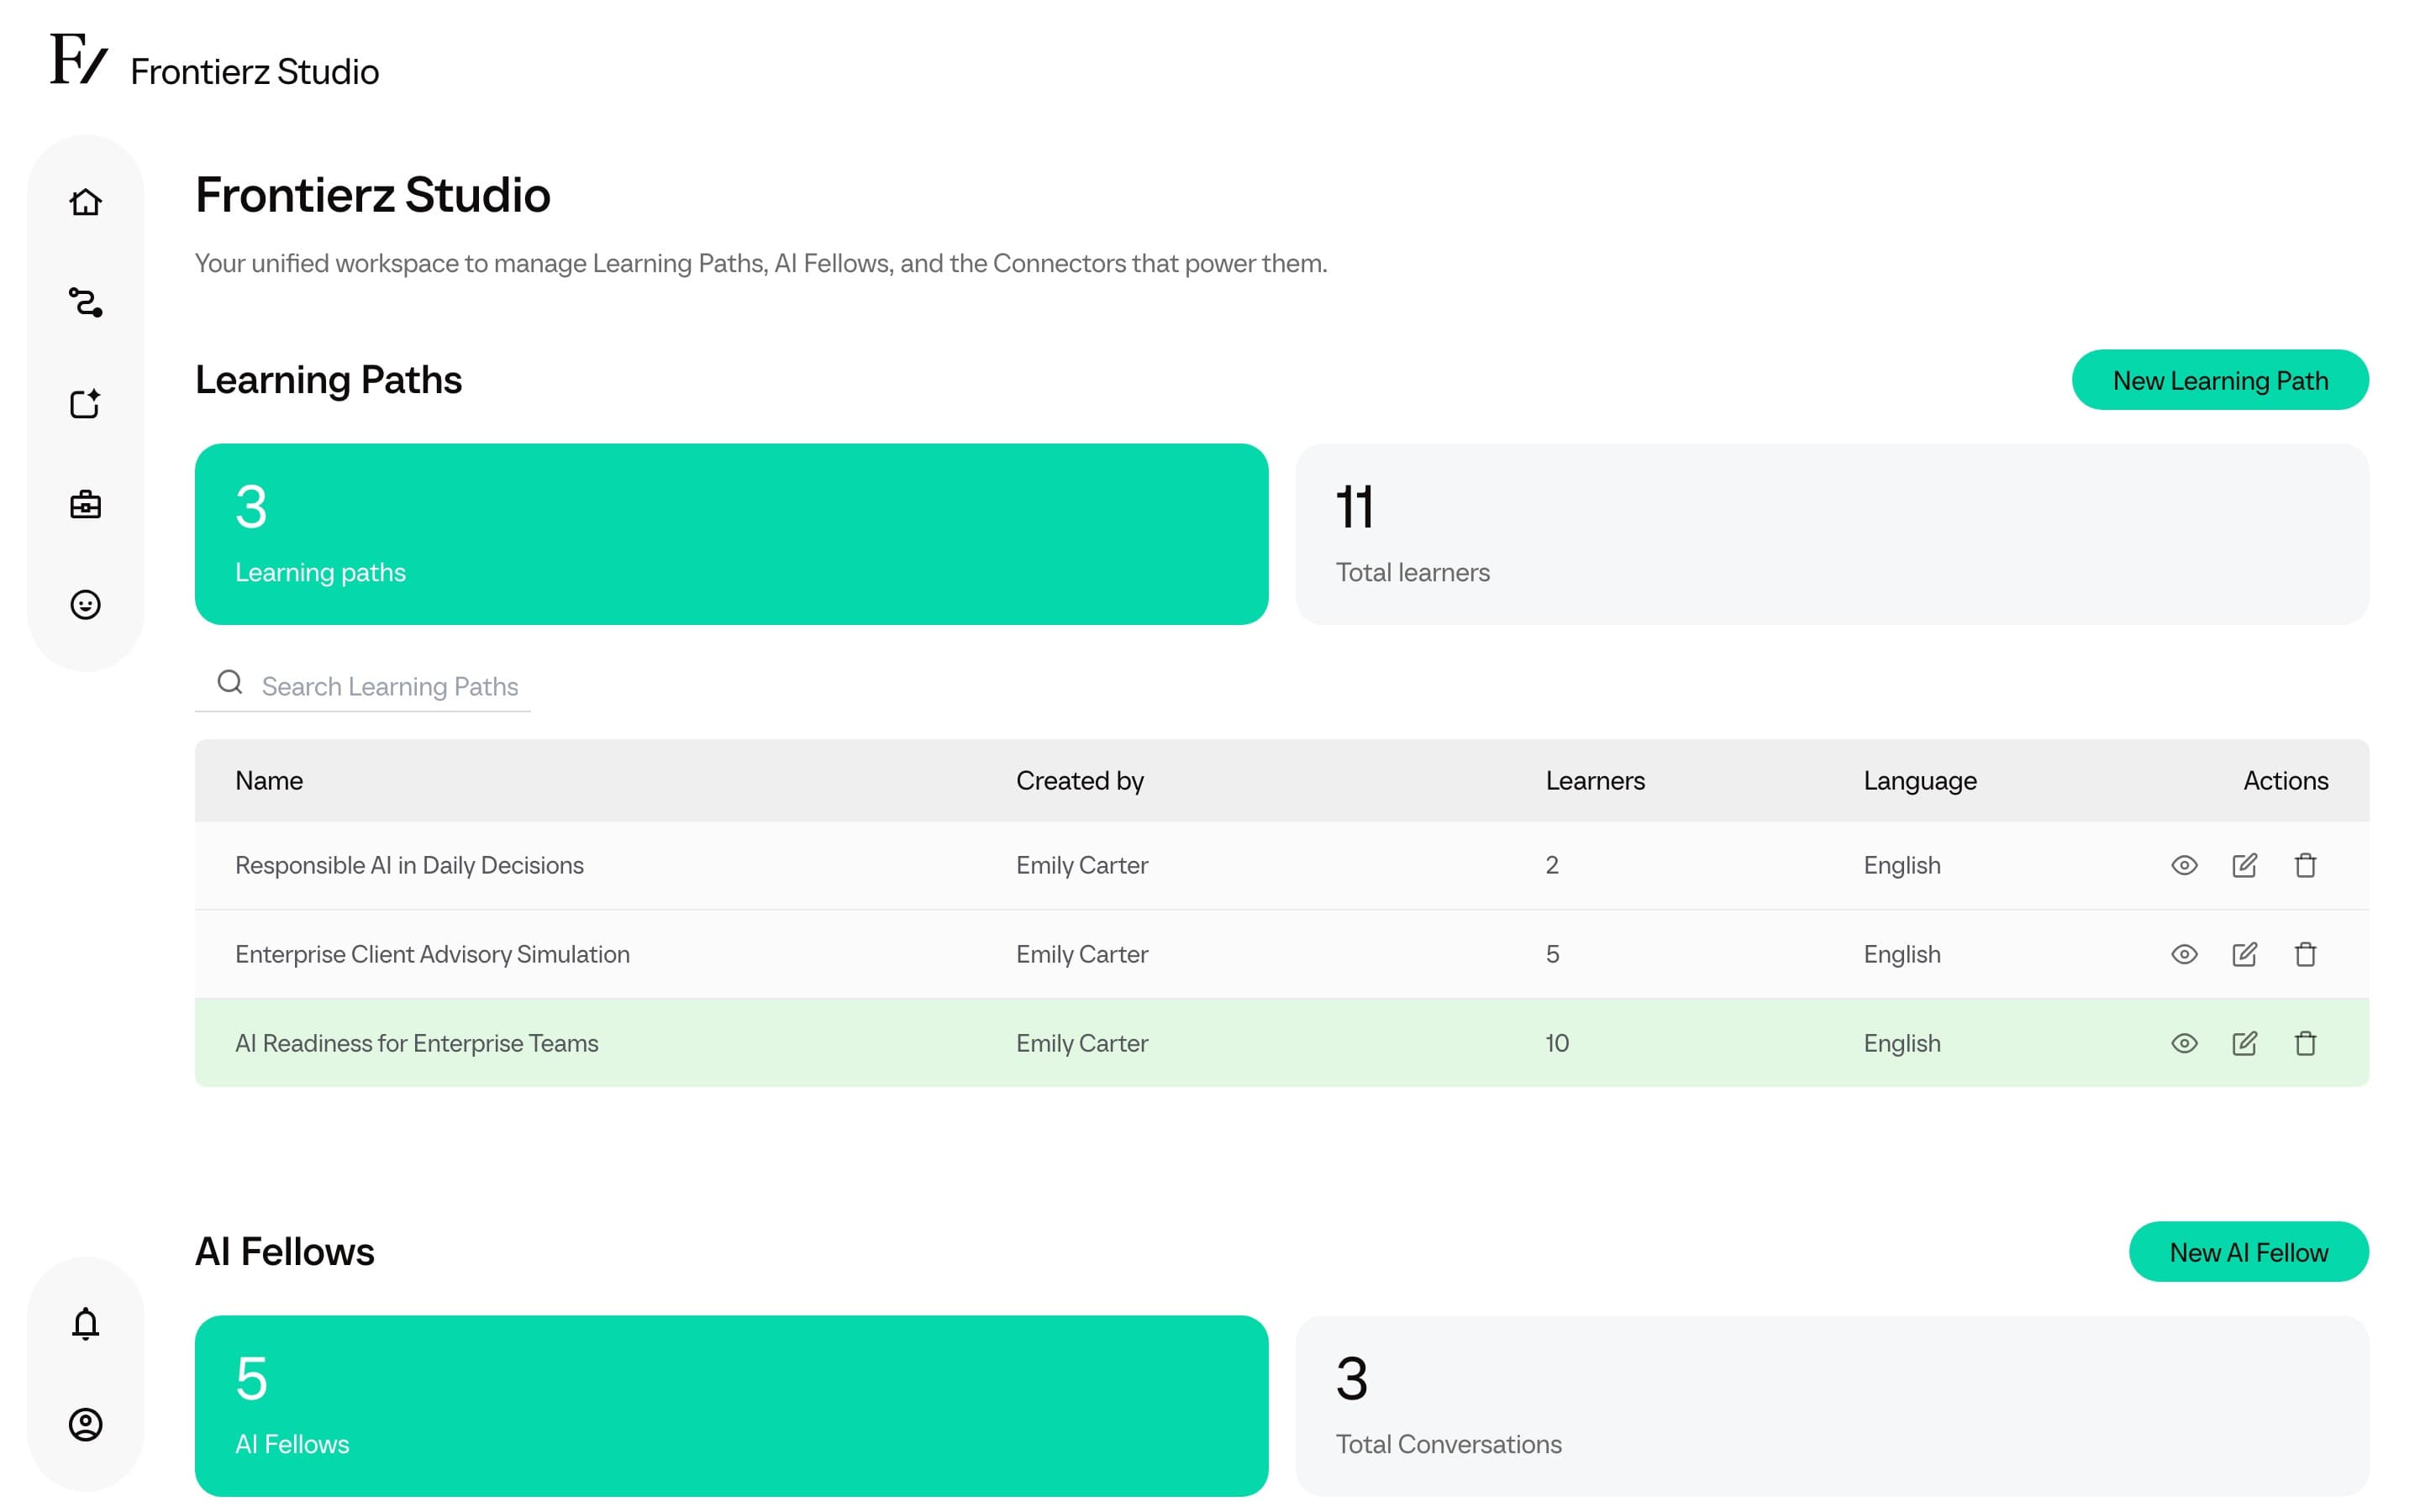Viewport: 2420px width, 1512px height.
Task: Open the briefcase Connectors icon in sidebar
Action: [85, 504]
